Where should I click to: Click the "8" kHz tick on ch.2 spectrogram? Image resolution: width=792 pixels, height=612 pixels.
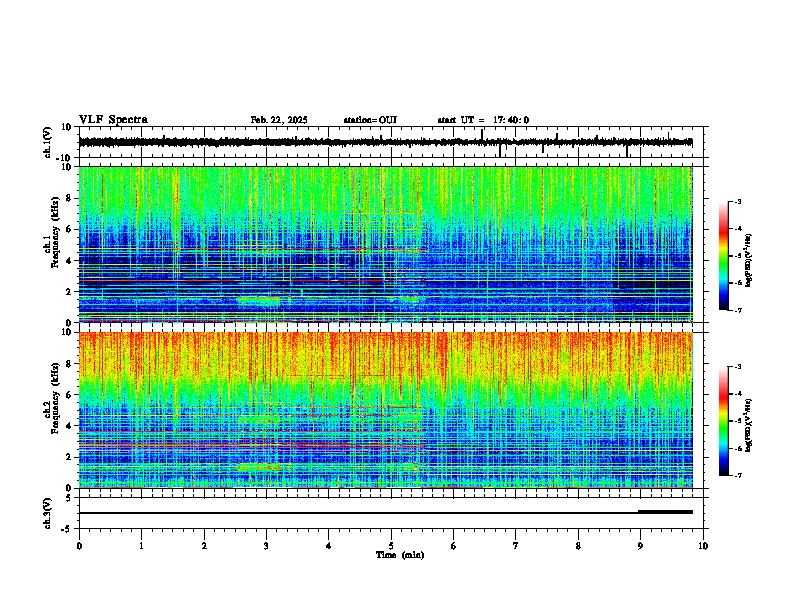point(69,364)
